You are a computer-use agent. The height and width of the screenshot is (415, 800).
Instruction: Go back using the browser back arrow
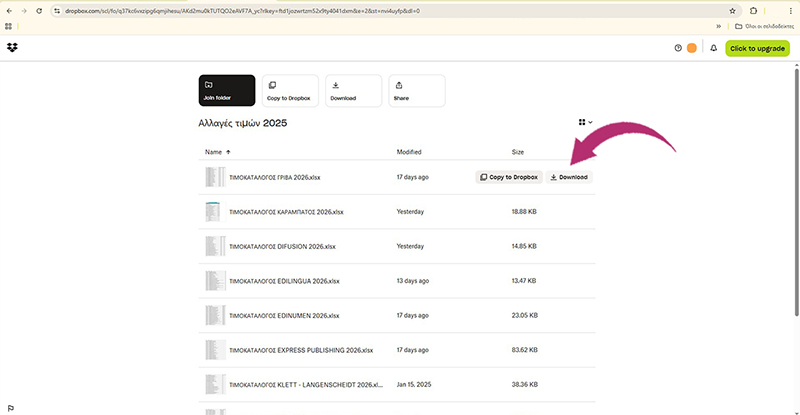(9, 11)
